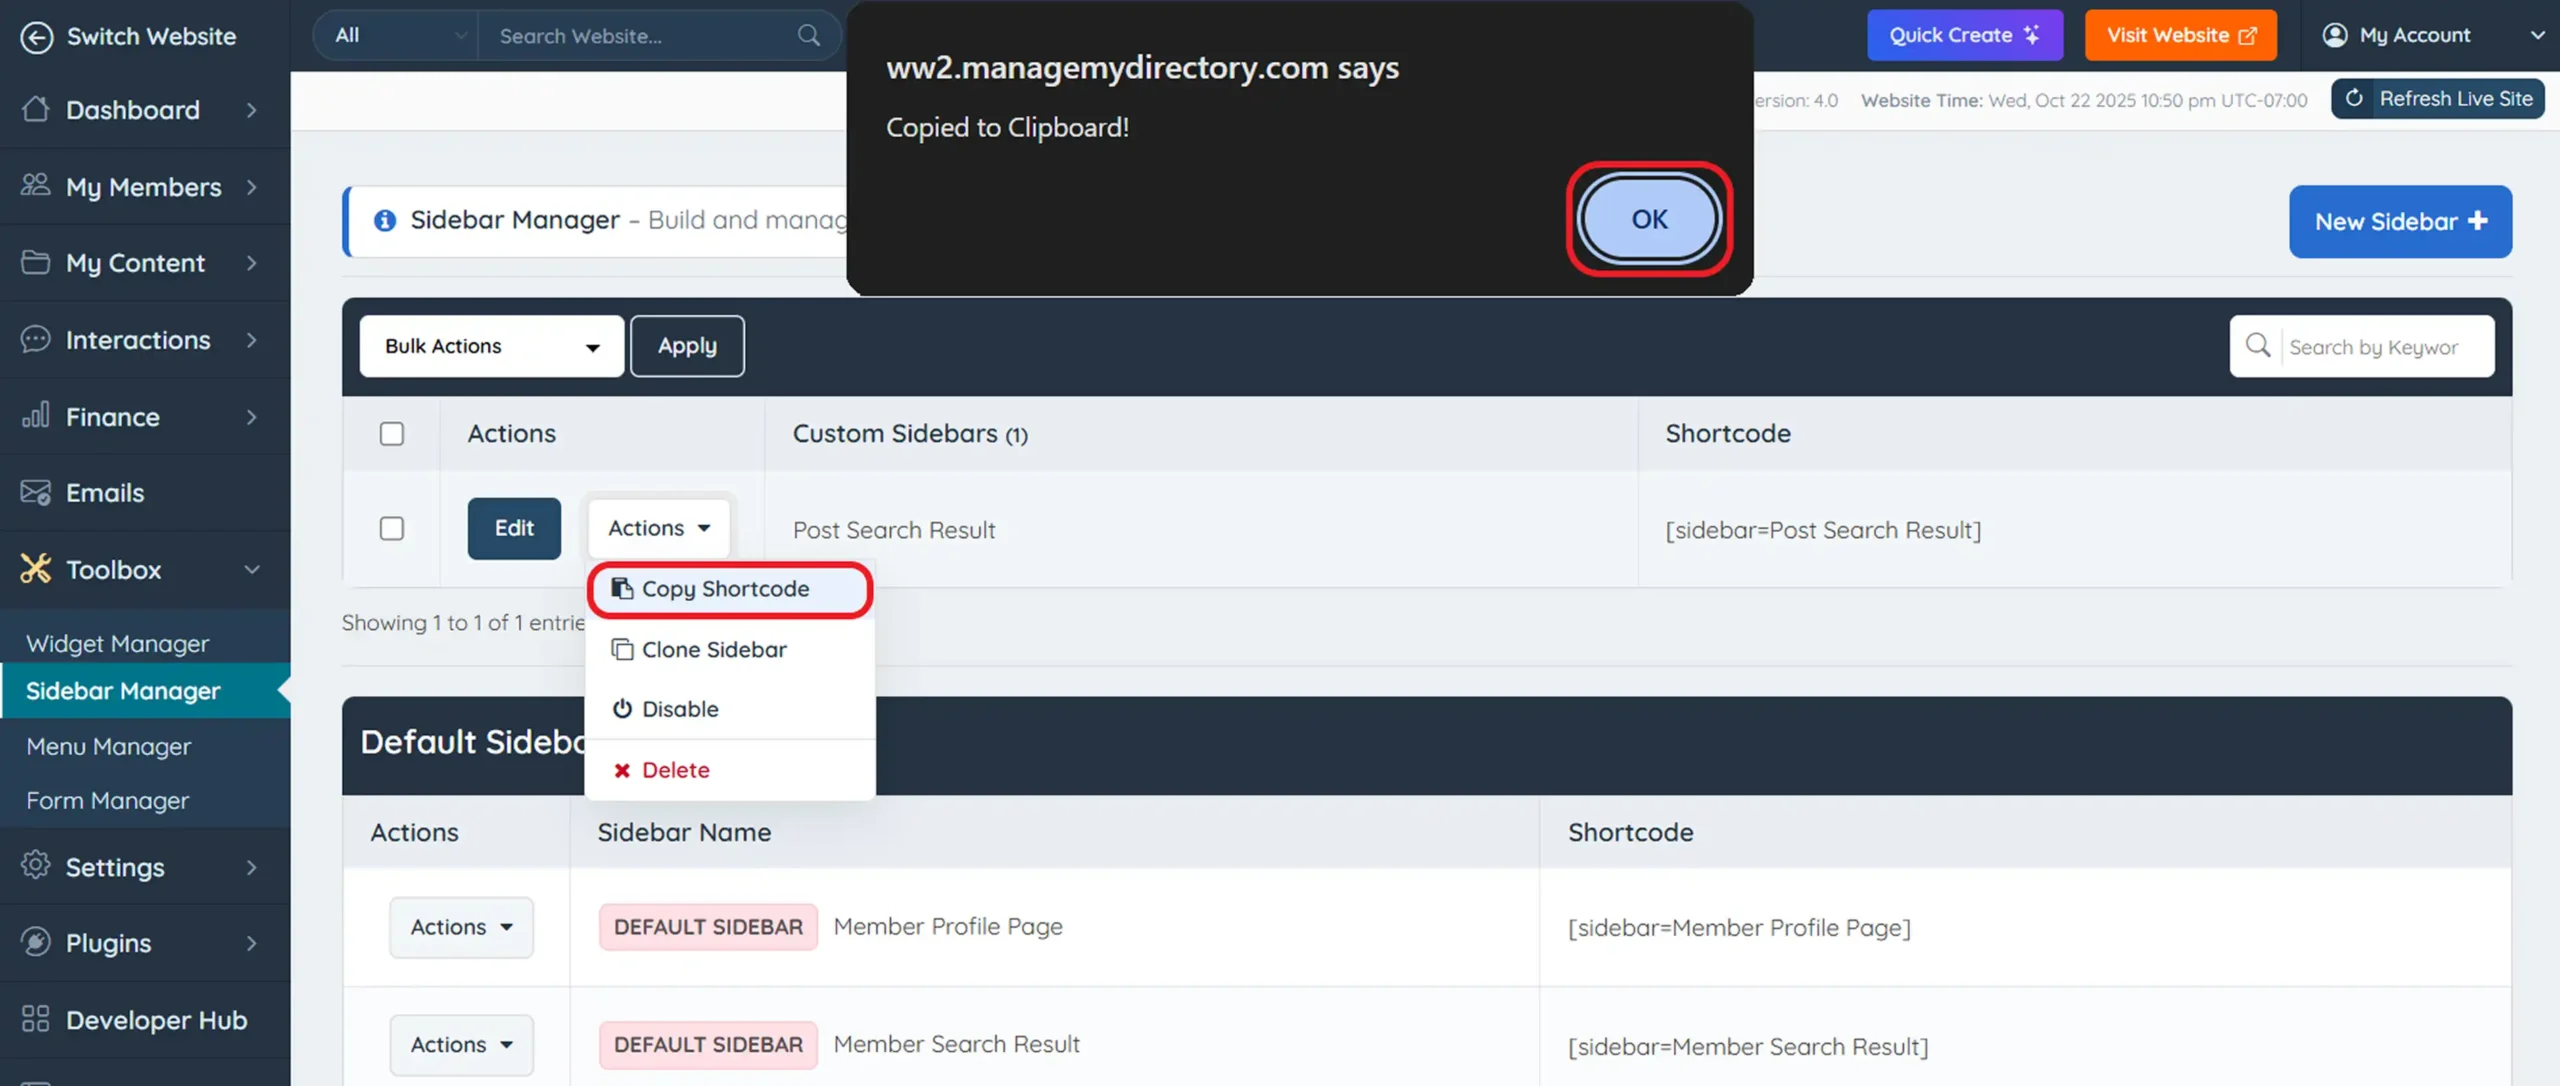The image size is (2560, 1086).
Task: Click the Toolbox wrench icon
Action: point(36,569)
